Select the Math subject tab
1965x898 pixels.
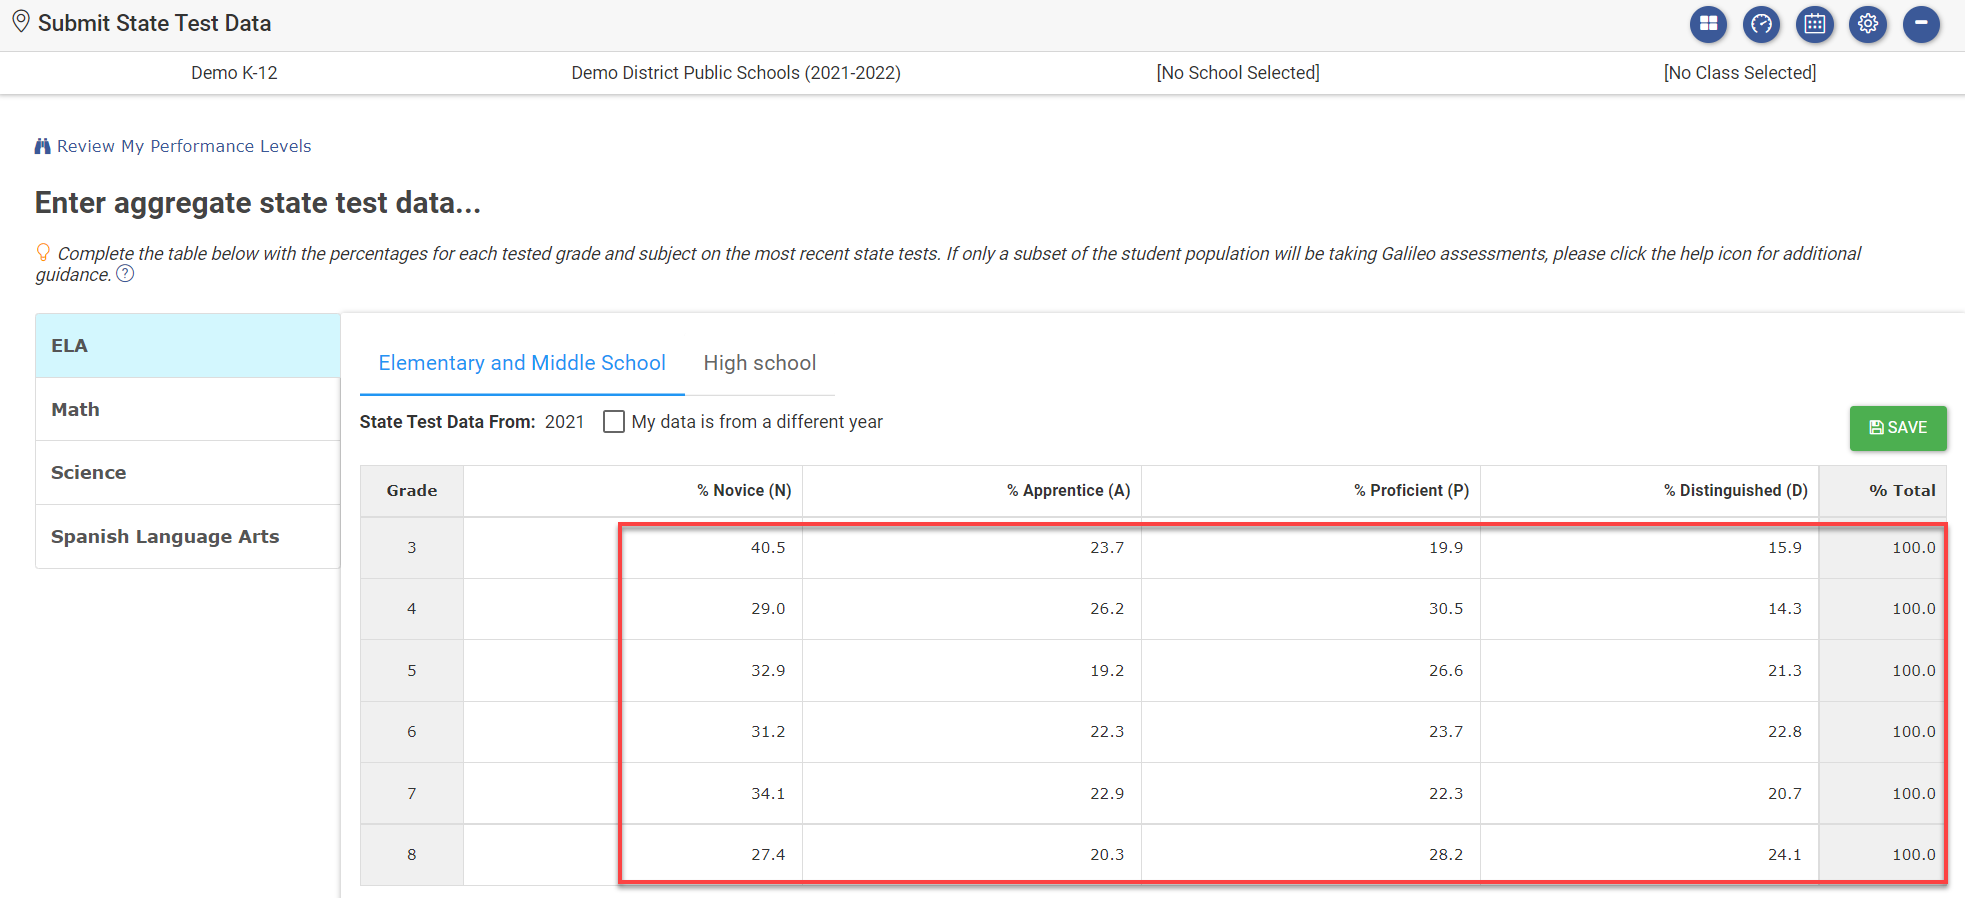[x=187, y=409]
